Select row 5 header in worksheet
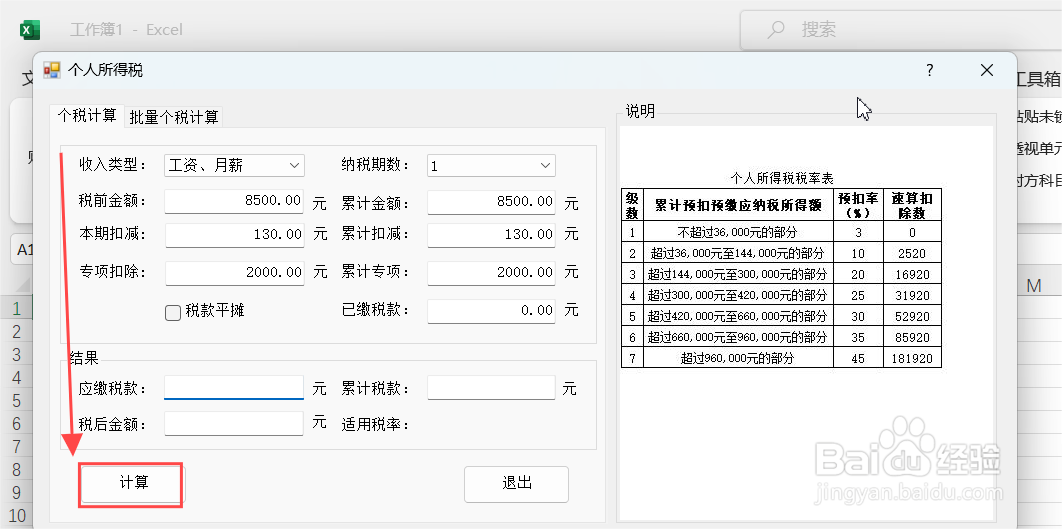Screen dimensions: 1062x529 pyautogui.click(x=16, y=400)
